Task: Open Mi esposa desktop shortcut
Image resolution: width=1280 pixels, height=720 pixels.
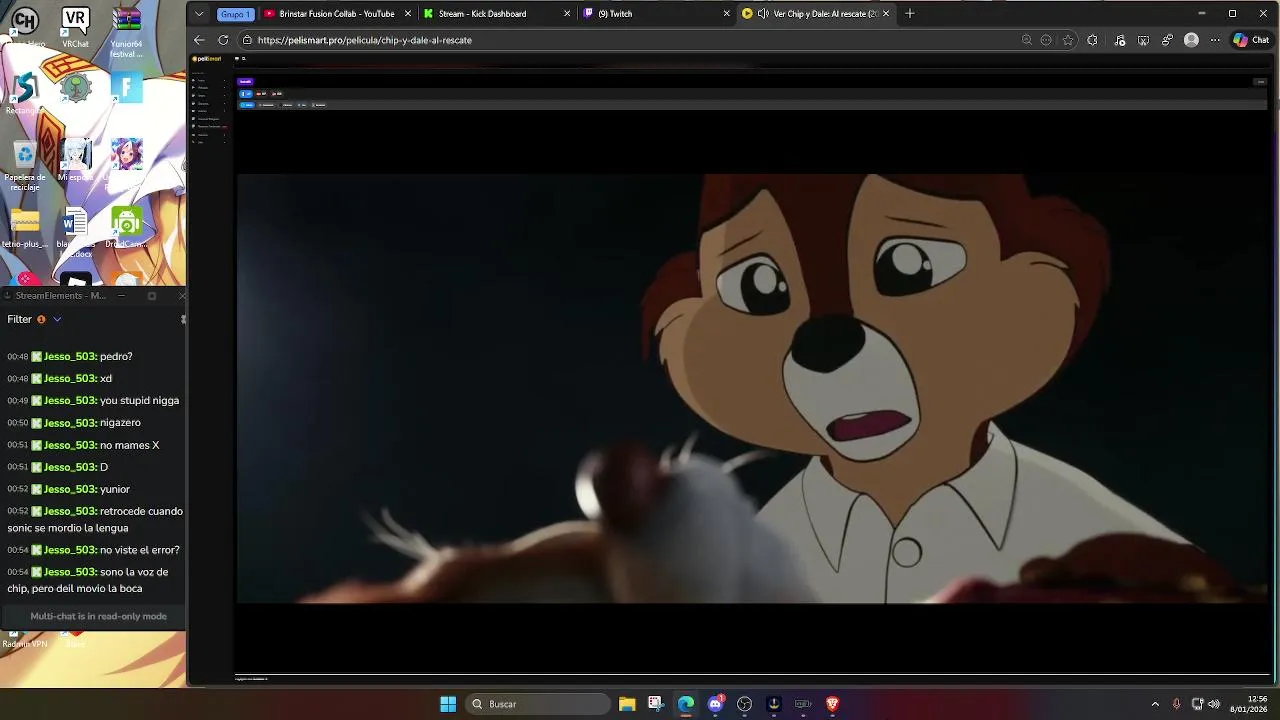Action: pyautogui.click(x=75, y=160)
